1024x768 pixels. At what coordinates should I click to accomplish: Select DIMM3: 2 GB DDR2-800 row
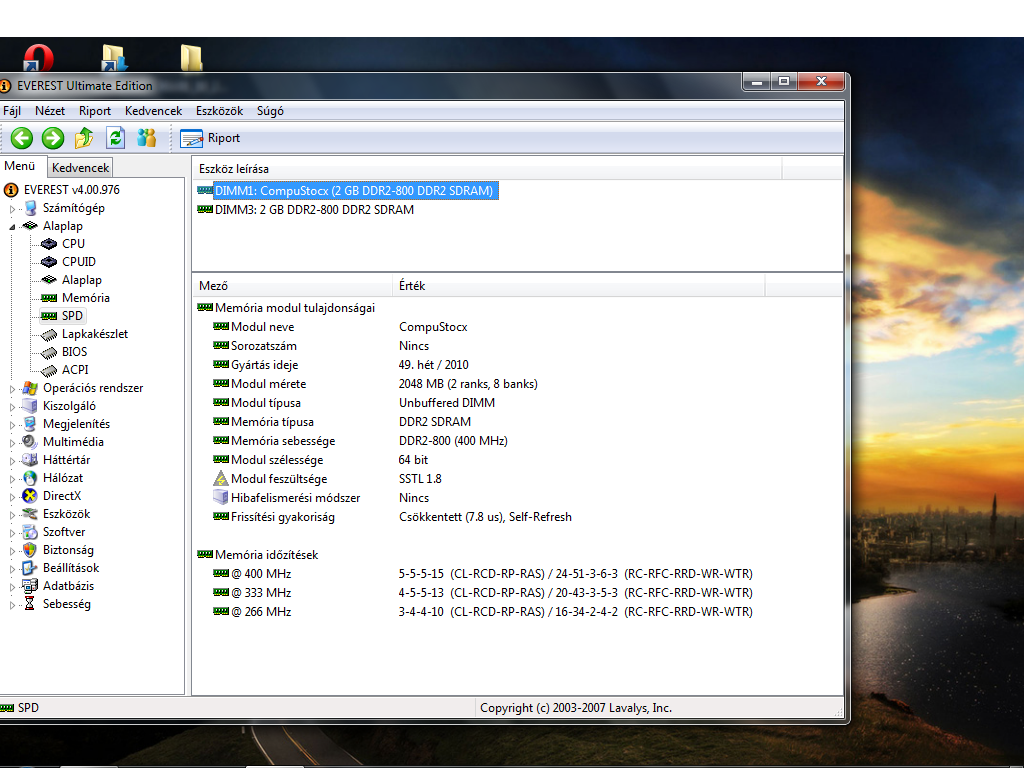pyautogui.click(x=305, y=210)
